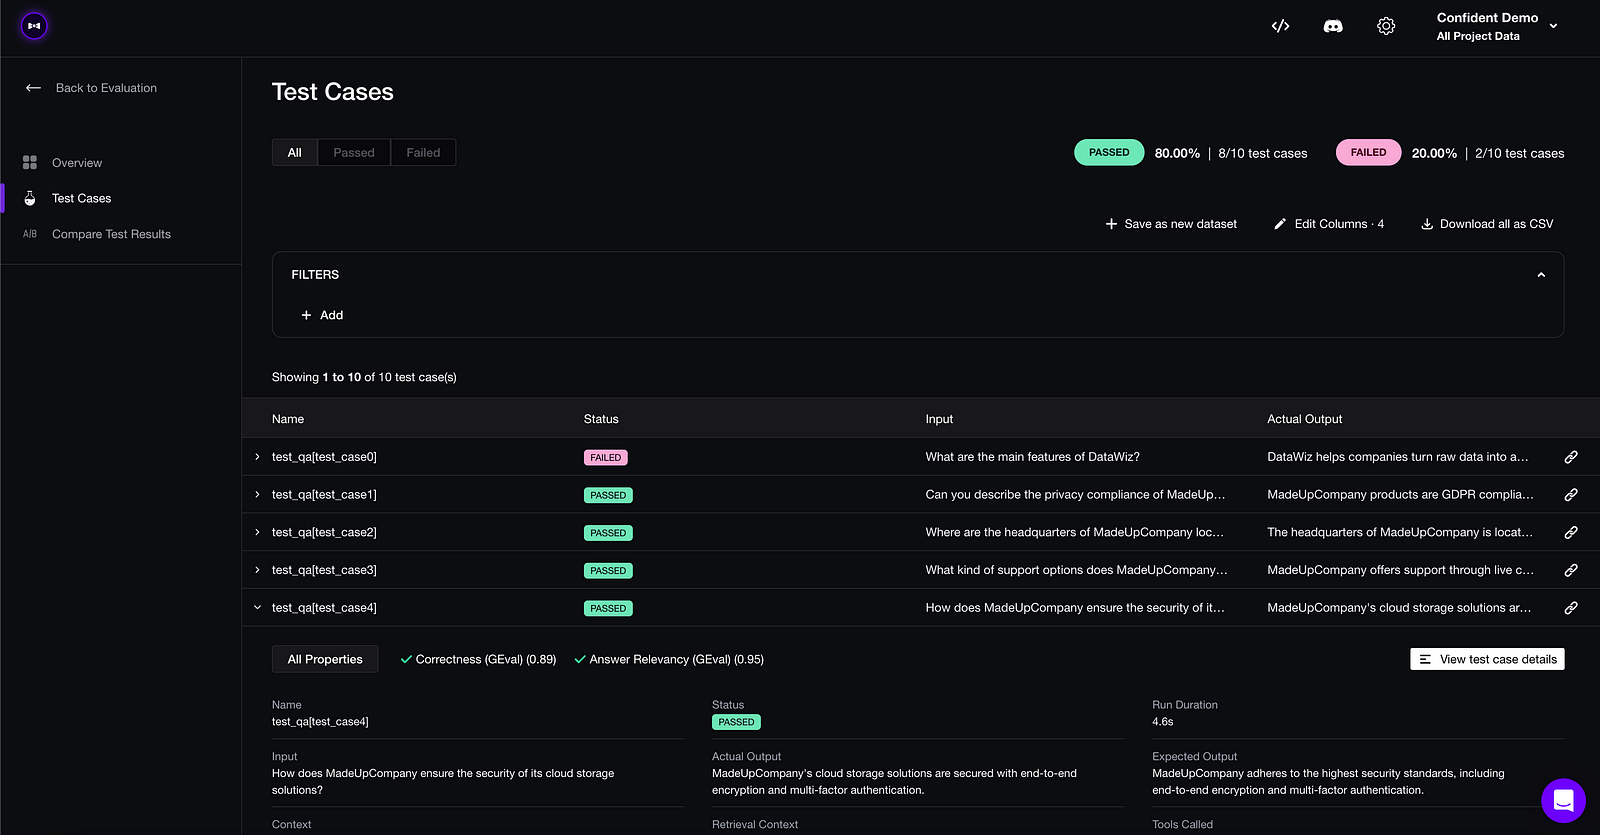The height and width of the screenshot is (835, 1600).
Task: Open Compare Test Results in sidebar
Action: 111,234
